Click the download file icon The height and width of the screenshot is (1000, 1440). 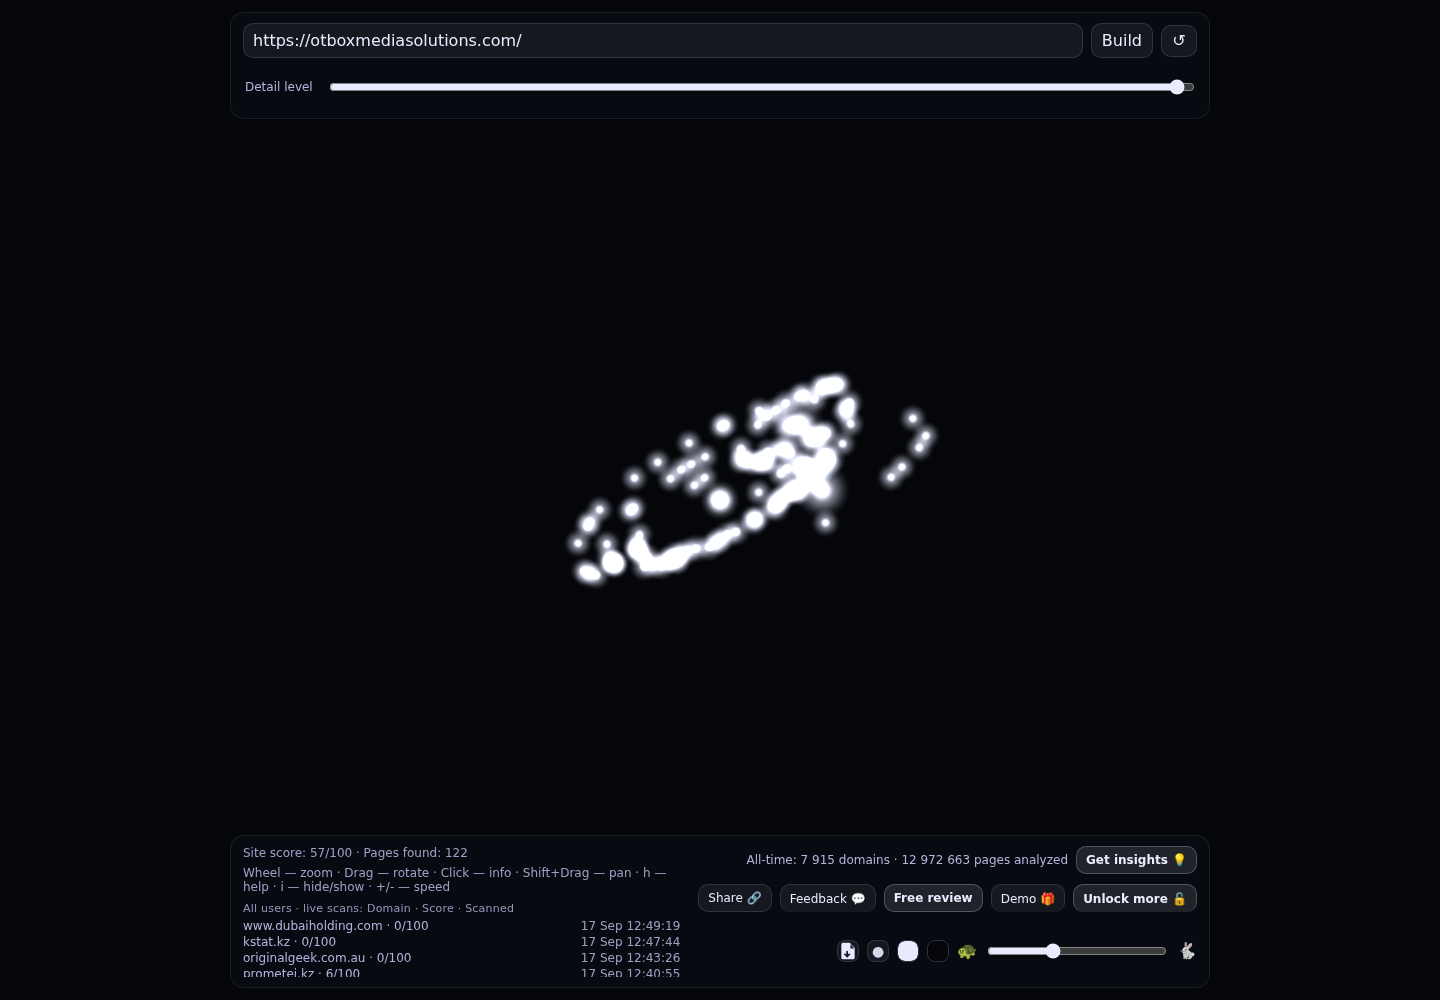(x=848, y=951)
